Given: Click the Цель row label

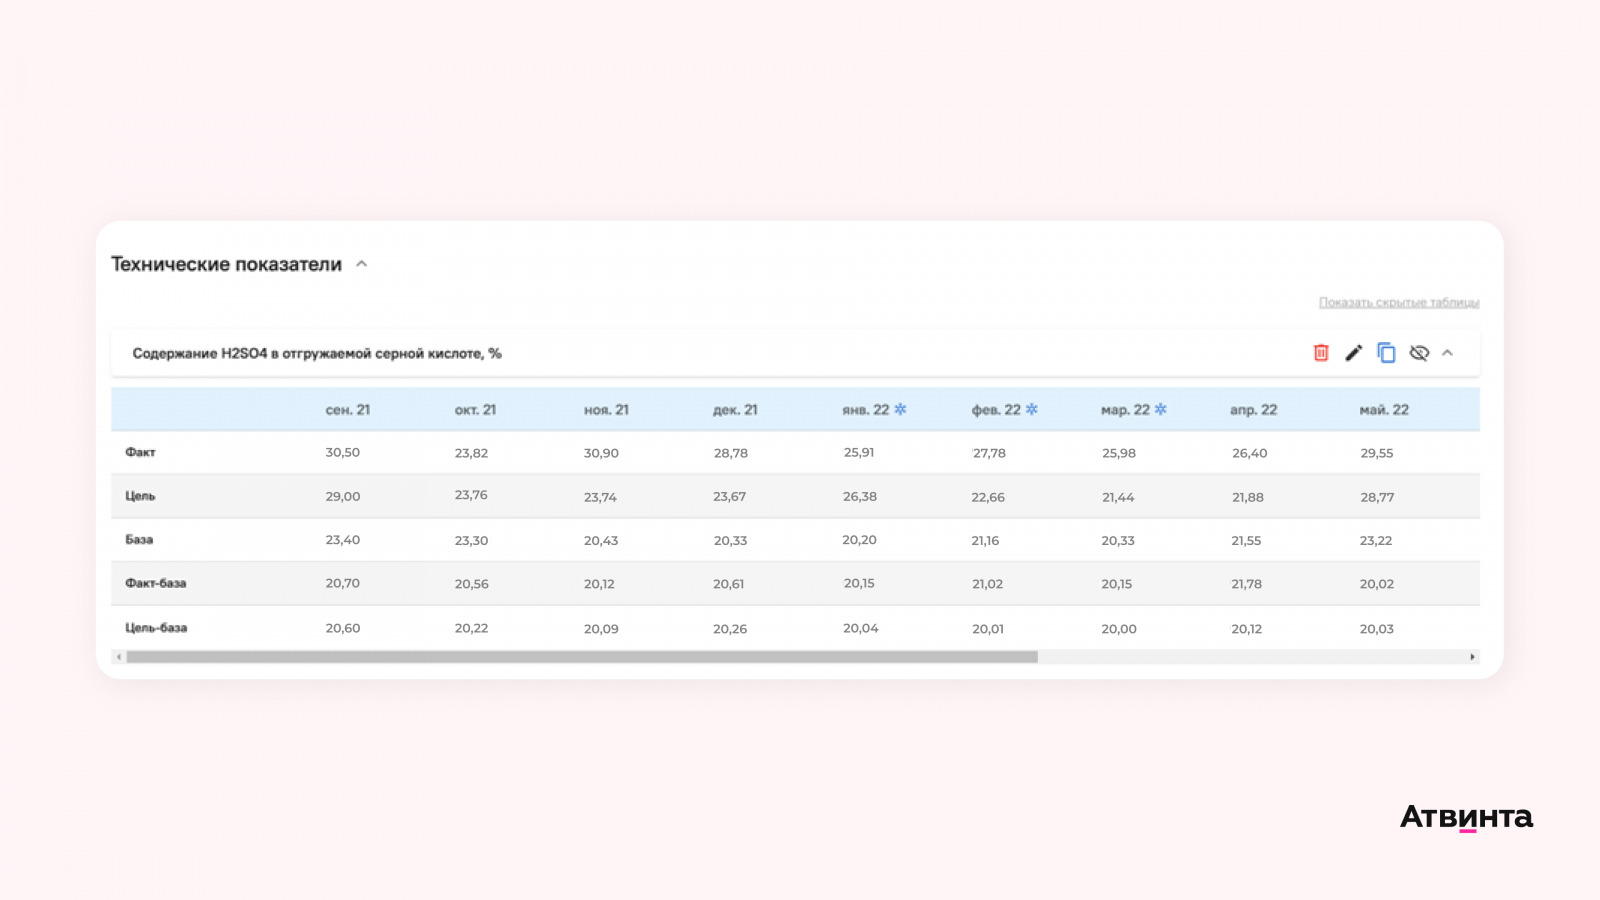Looking at the screenshot, I should coord(140,496).
